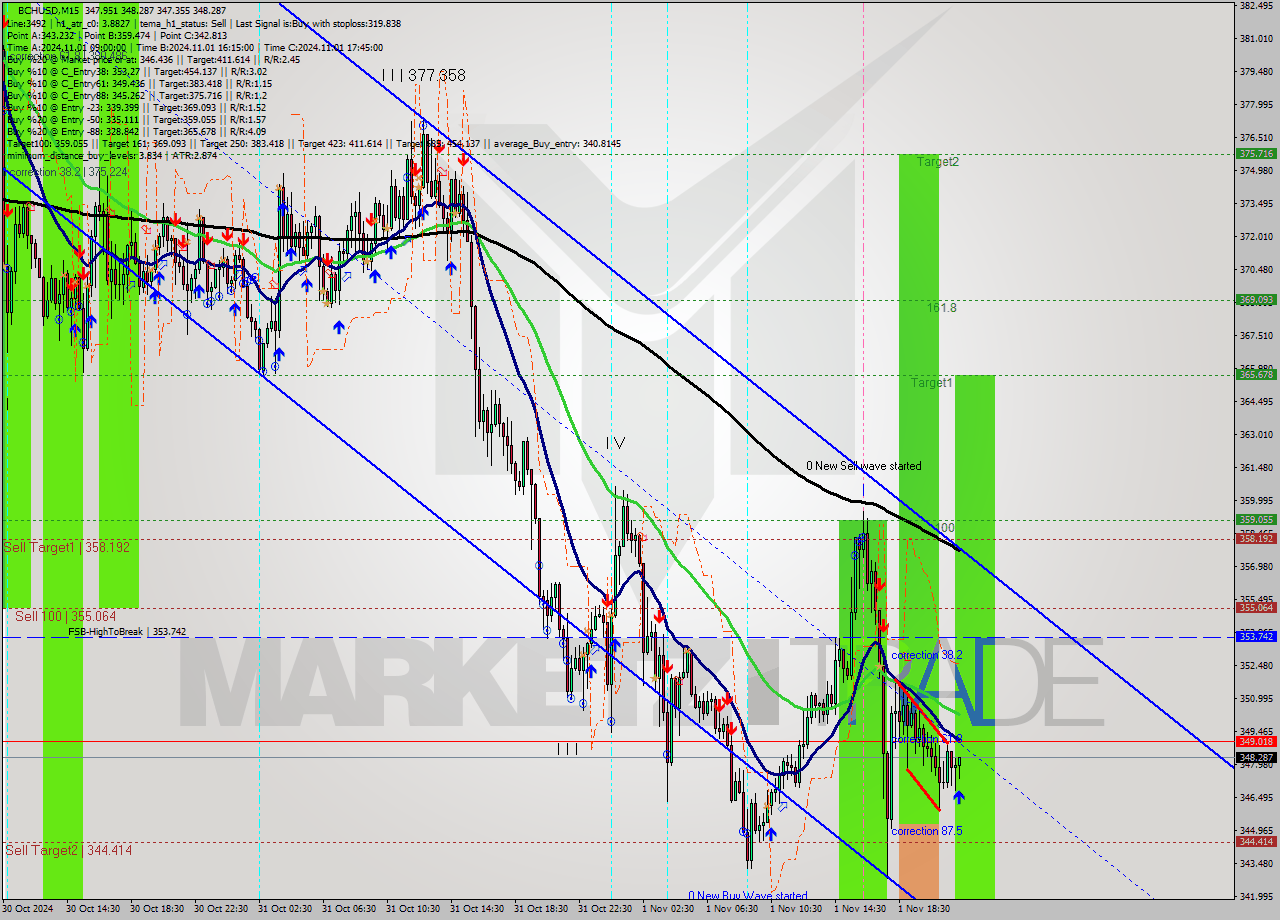Click the red 344.414 price axis tag
This screenshot has height=920, width=1280.
[1256, 841]
